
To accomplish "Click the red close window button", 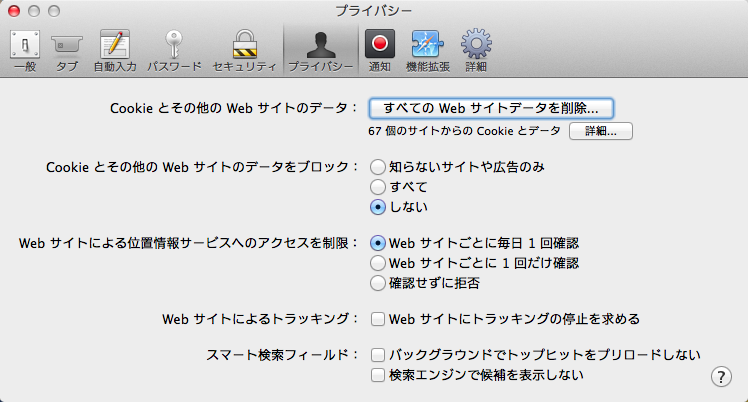I will (x=14, y=10).
